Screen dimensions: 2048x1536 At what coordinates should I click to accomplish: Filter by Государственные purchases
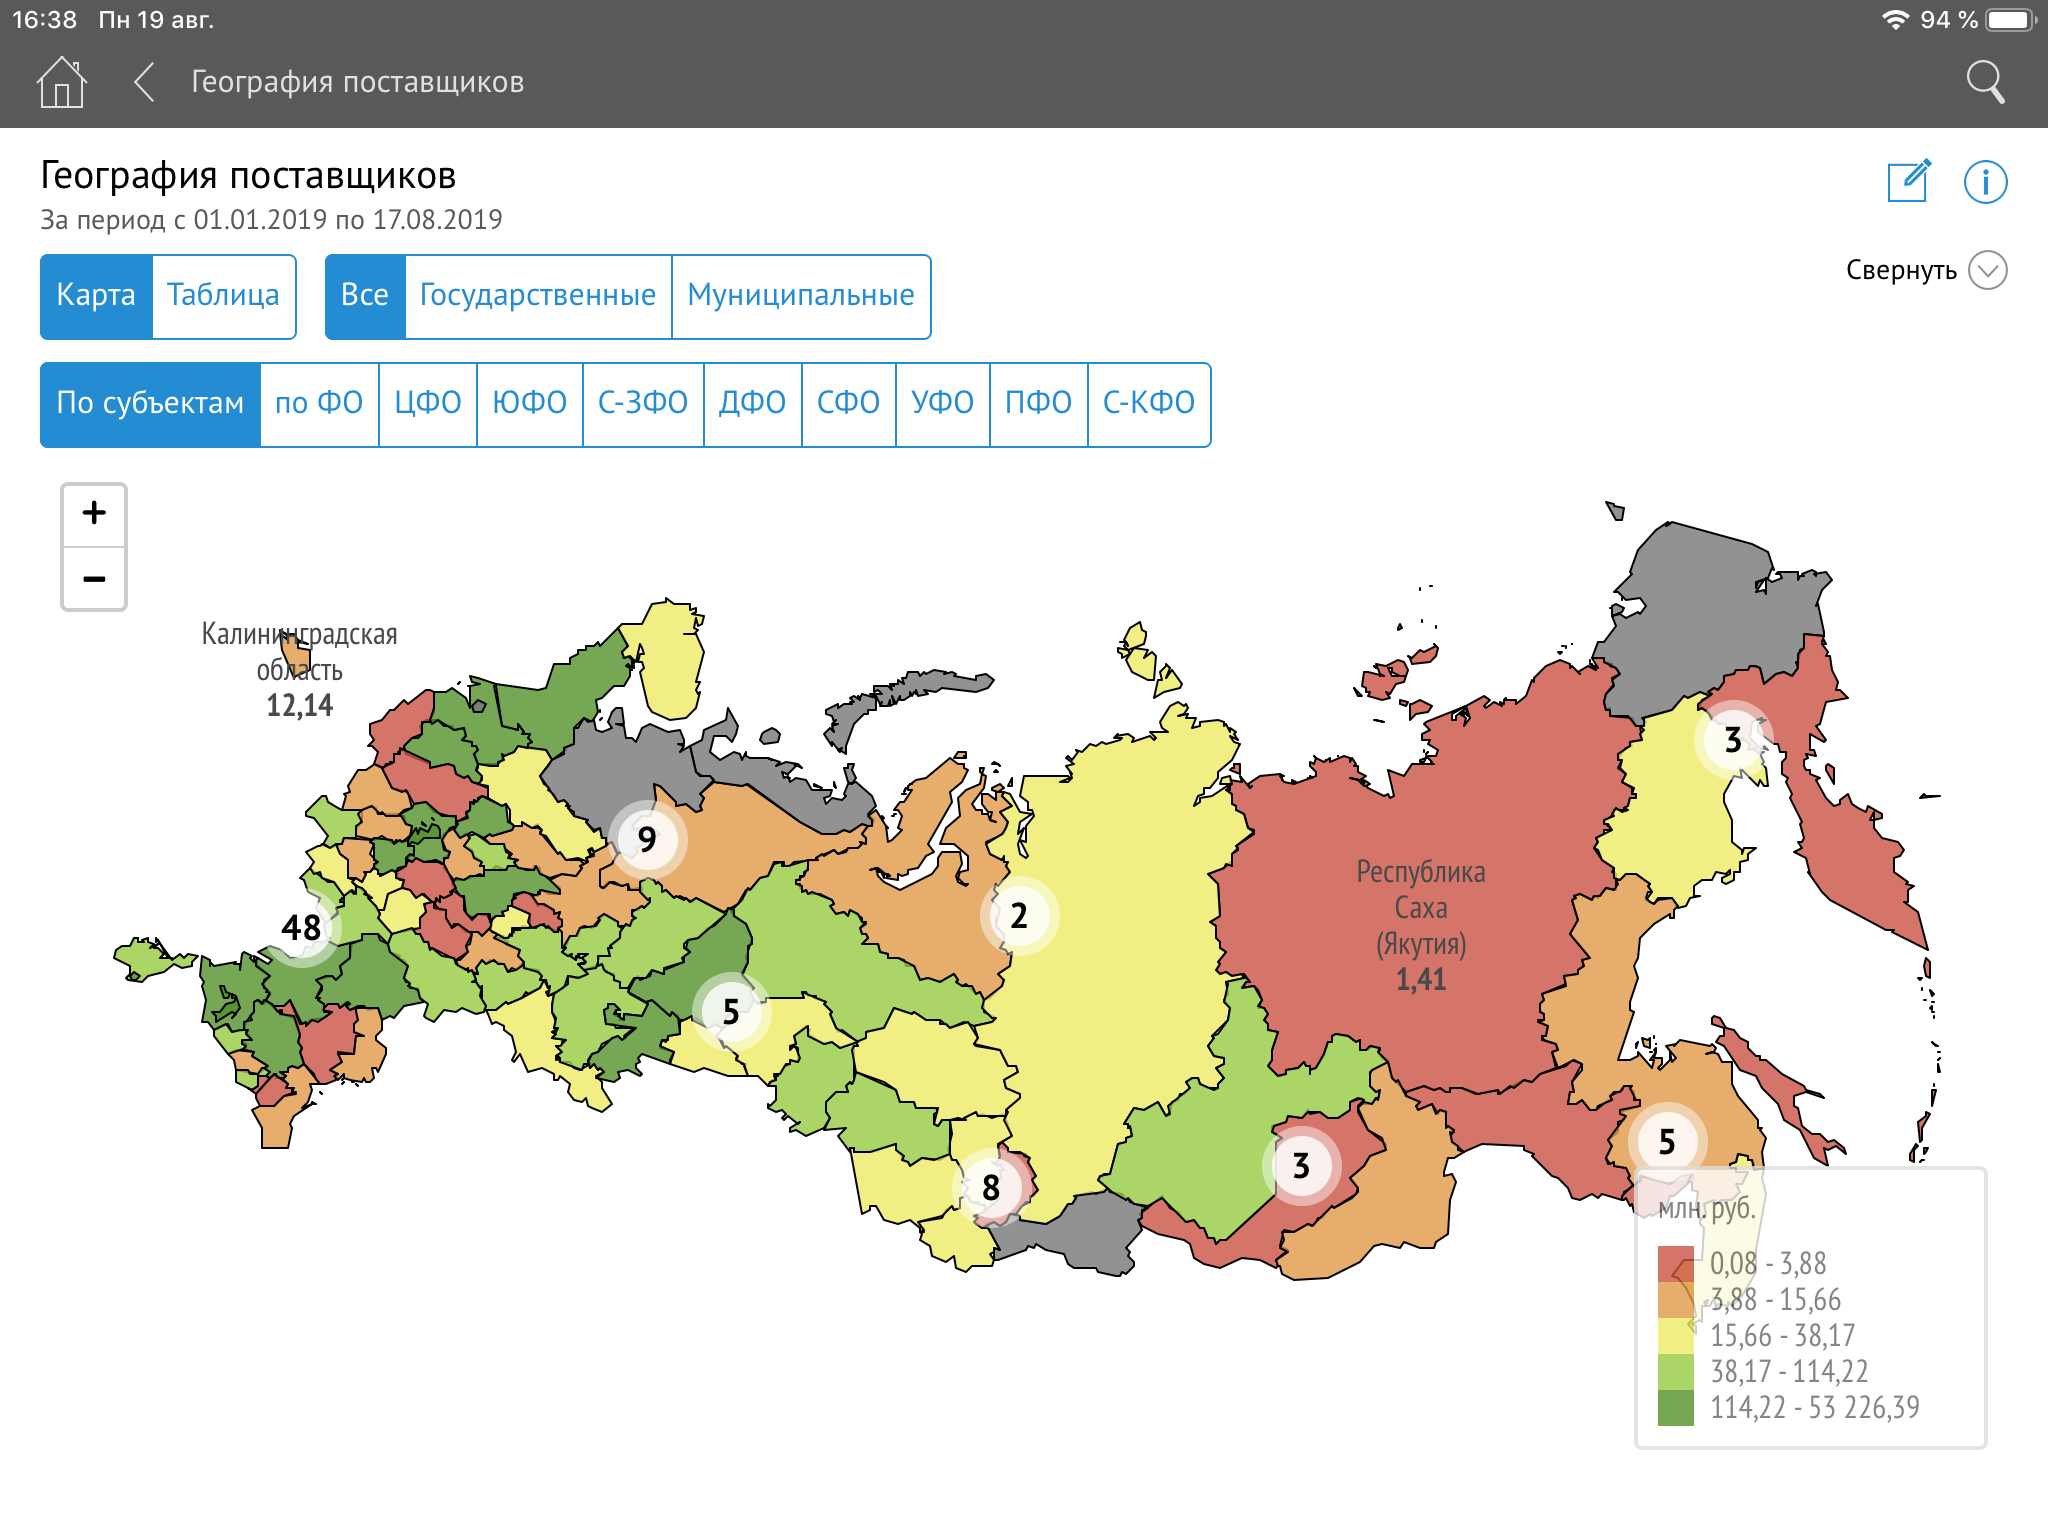[x=538, y=296]
